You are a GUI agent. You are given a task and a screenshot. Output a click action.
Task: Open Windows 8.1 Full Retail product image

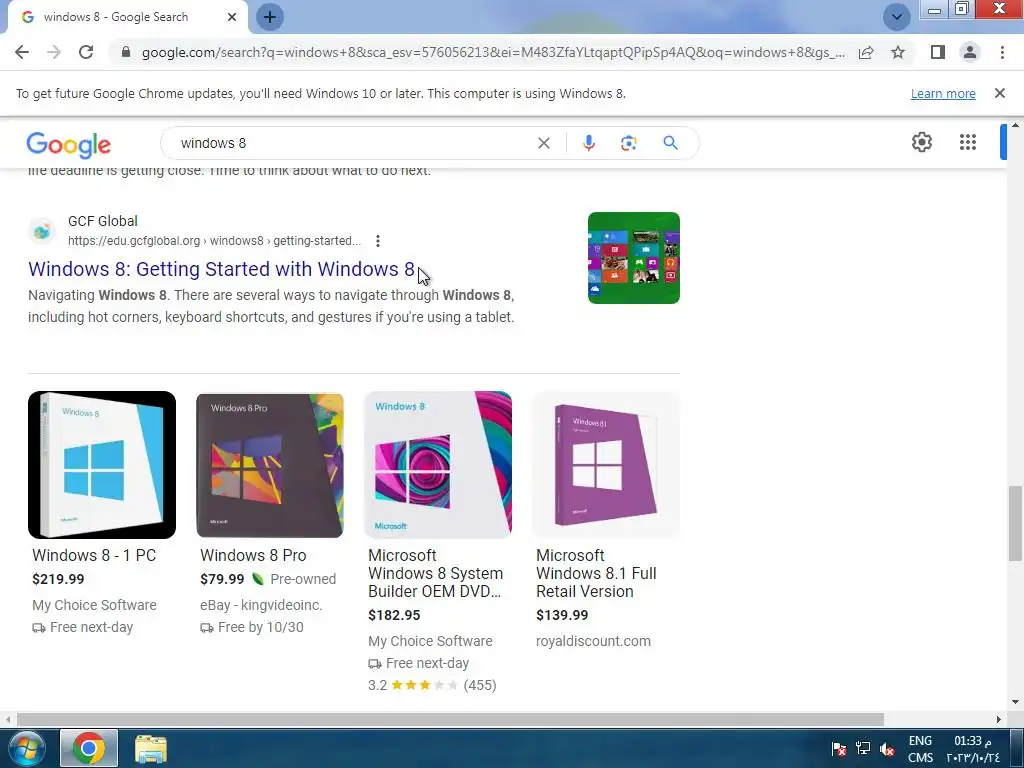tap(605, 465)
